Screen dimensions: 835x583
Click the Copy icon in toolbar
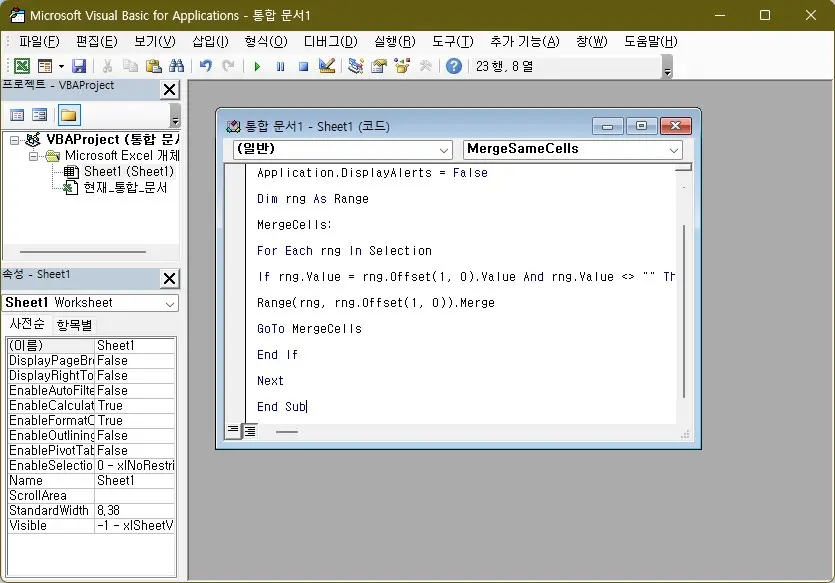[x=130, y=66]
